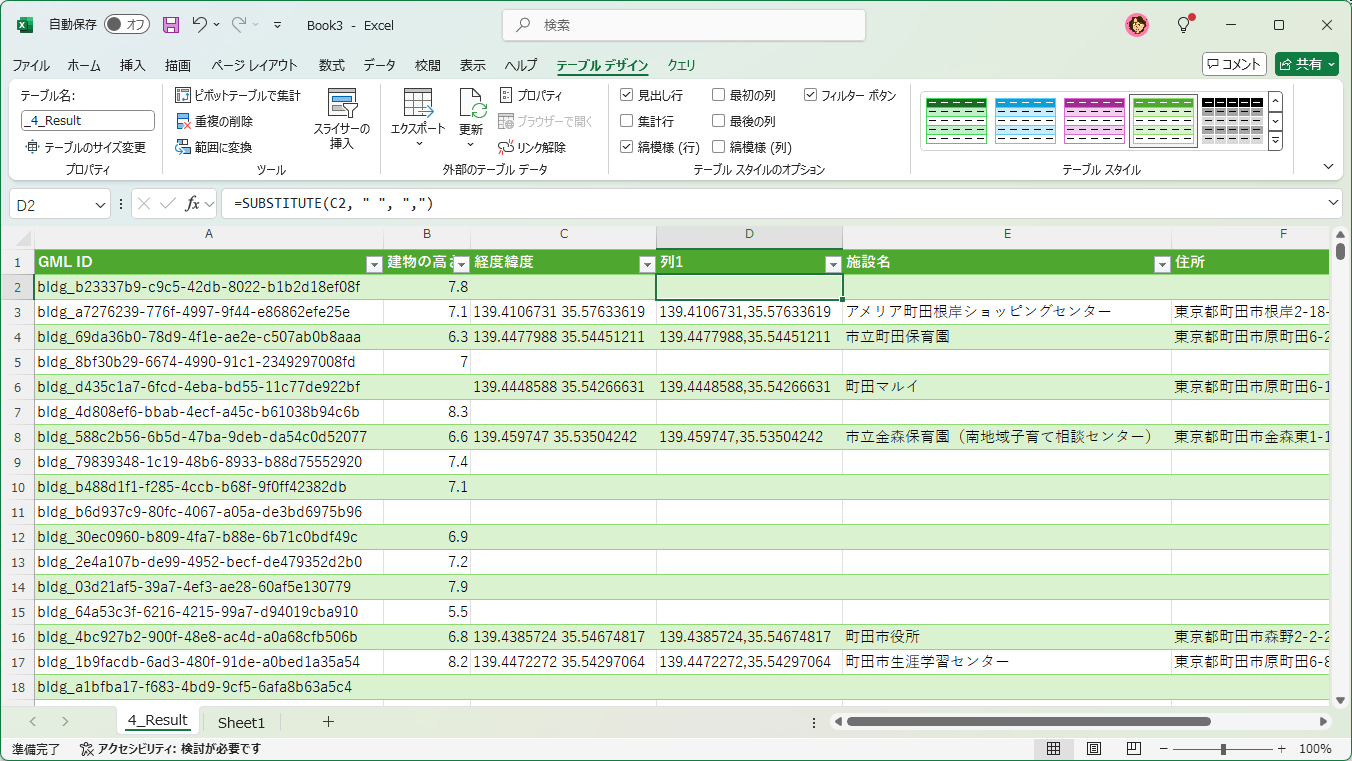This screenshot has height=761, width=1352.
Task: Open GML ID column filter dropdown
Action: (374, 264)
